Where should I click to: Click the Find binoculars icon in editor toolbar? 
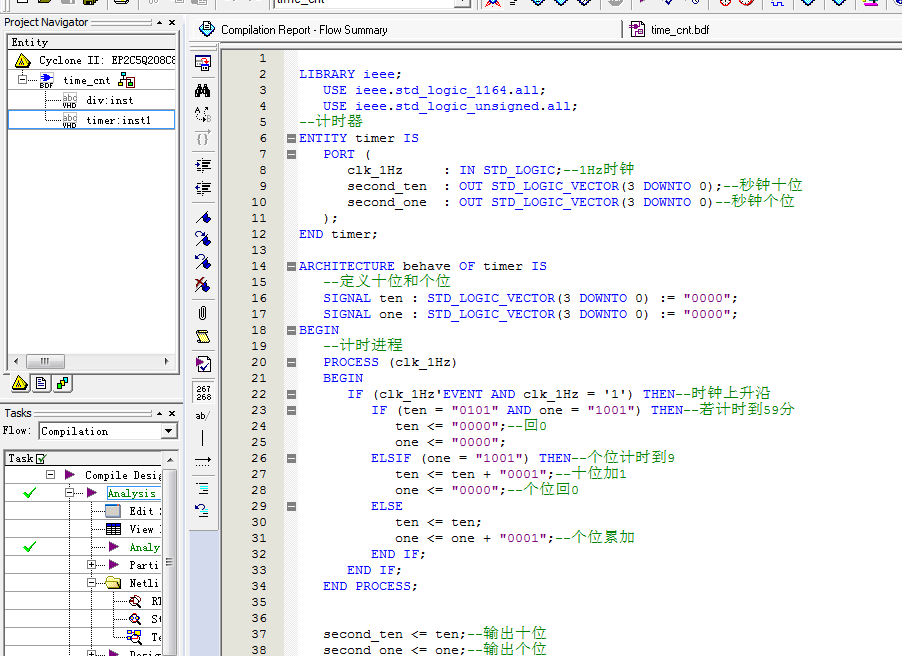point(203,89)
